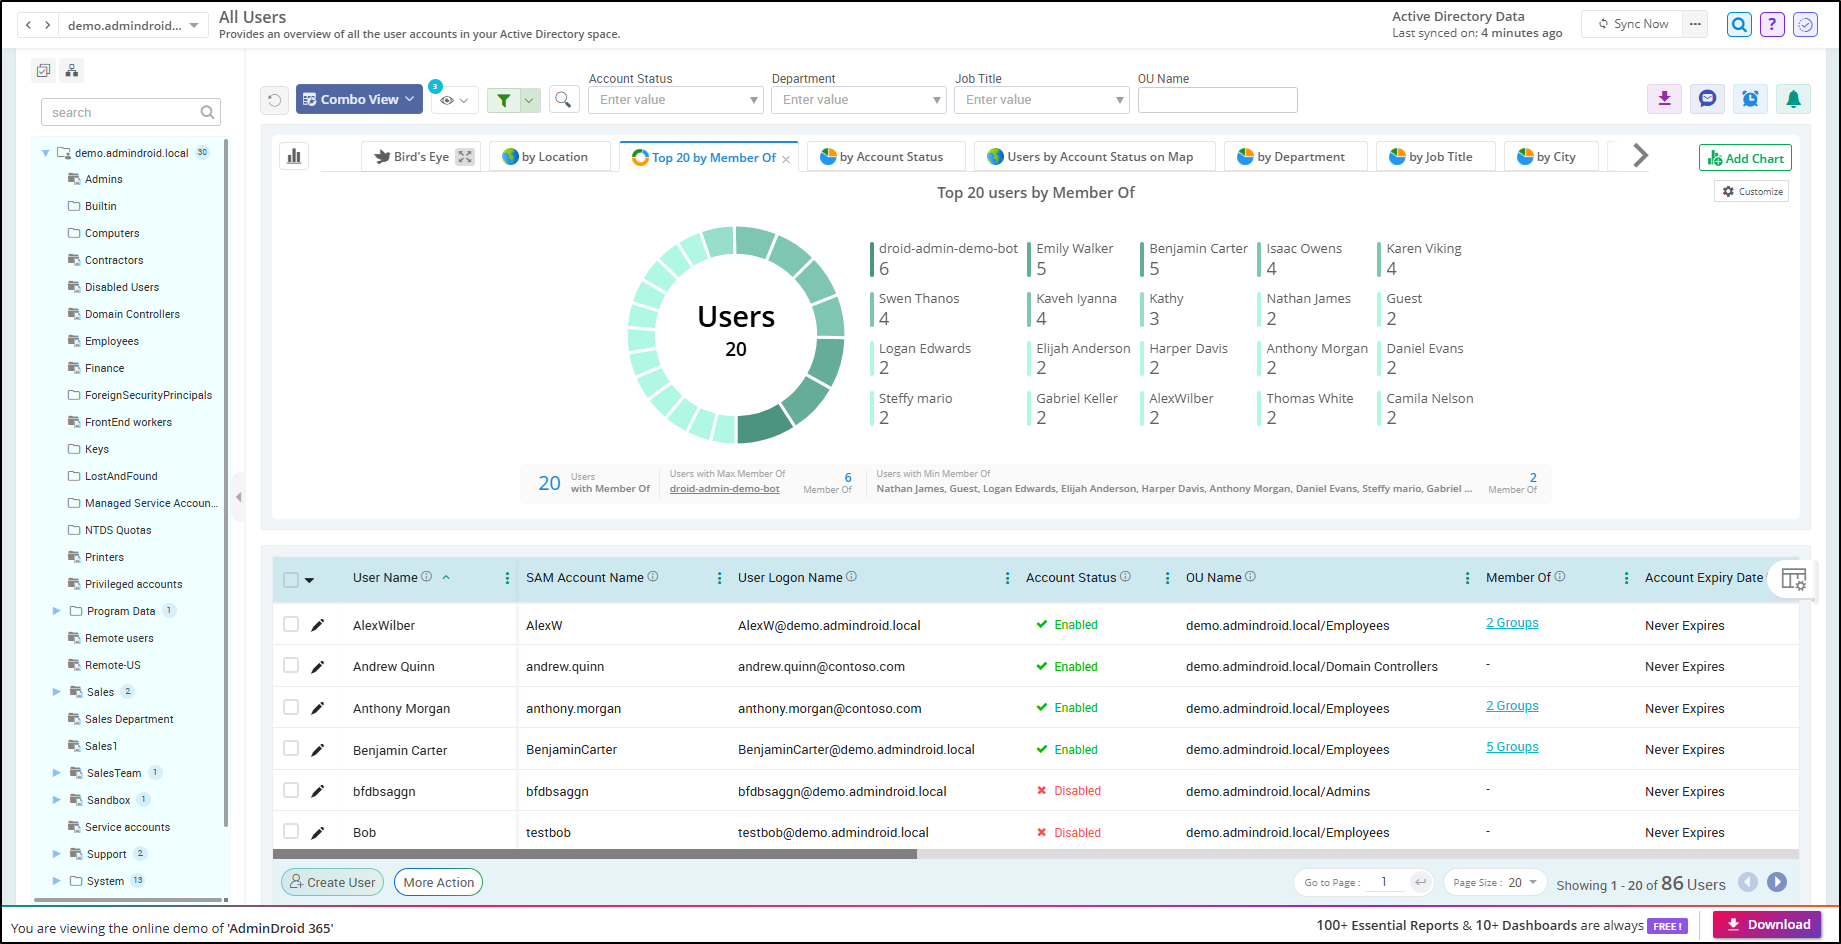Click the alarm clock schedule icon
Image resolution: width=1841 pixels, height=944 pixels.
click(1750, 98)
